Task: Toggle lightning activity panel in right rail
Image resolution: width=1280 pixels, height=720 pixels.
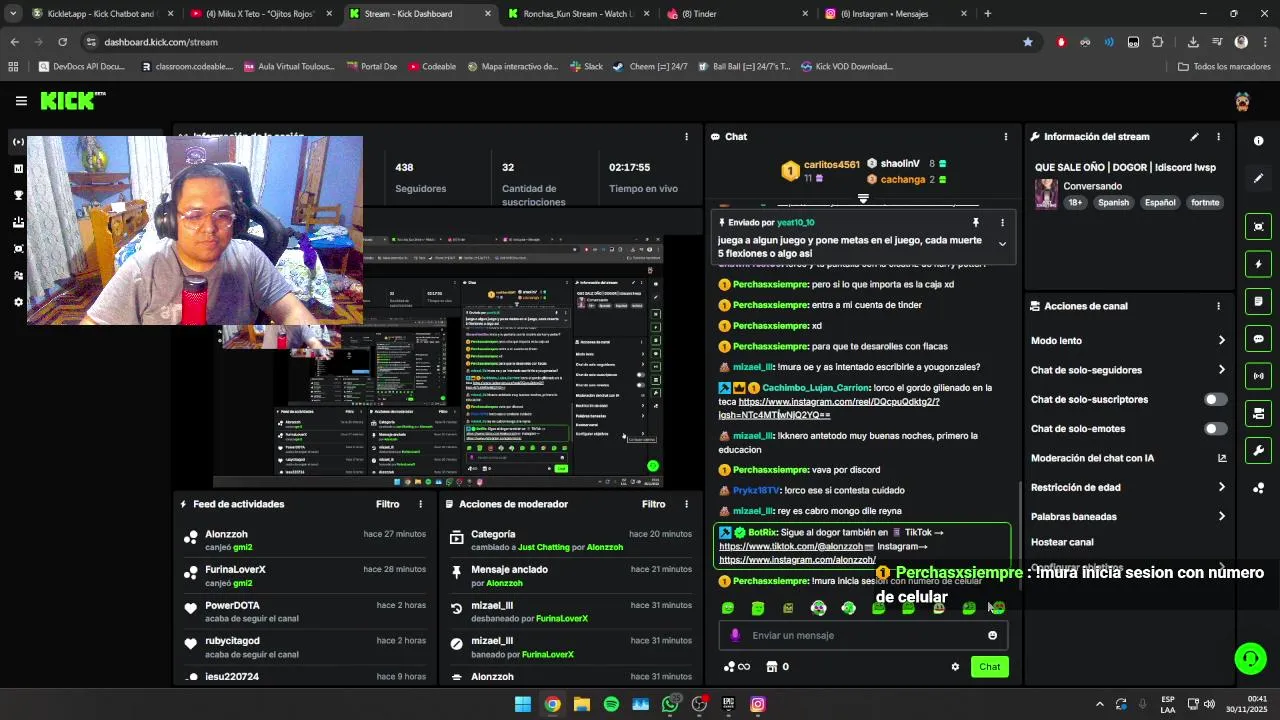Action: [x=1259, y=264]
